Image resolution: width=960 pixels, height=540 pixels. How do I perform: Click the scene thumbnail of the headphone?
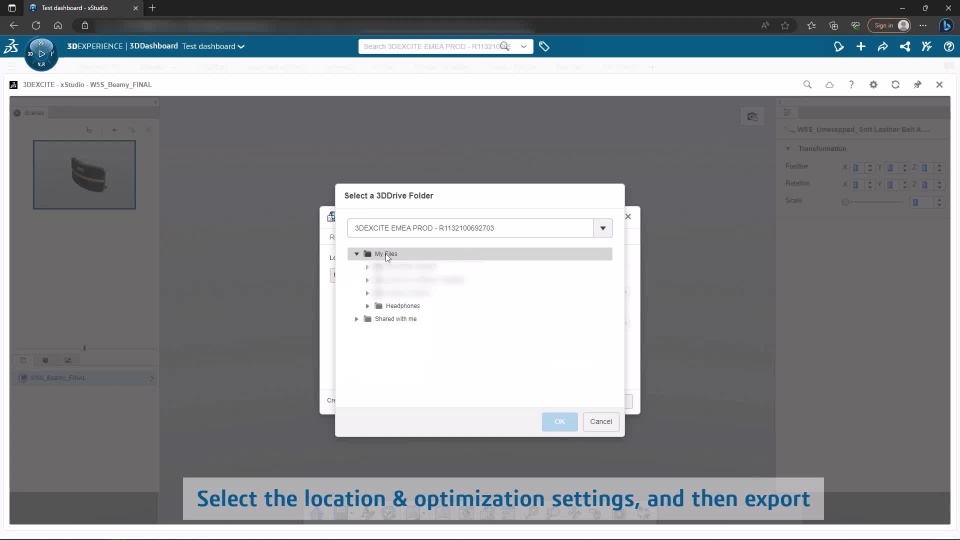84,174
